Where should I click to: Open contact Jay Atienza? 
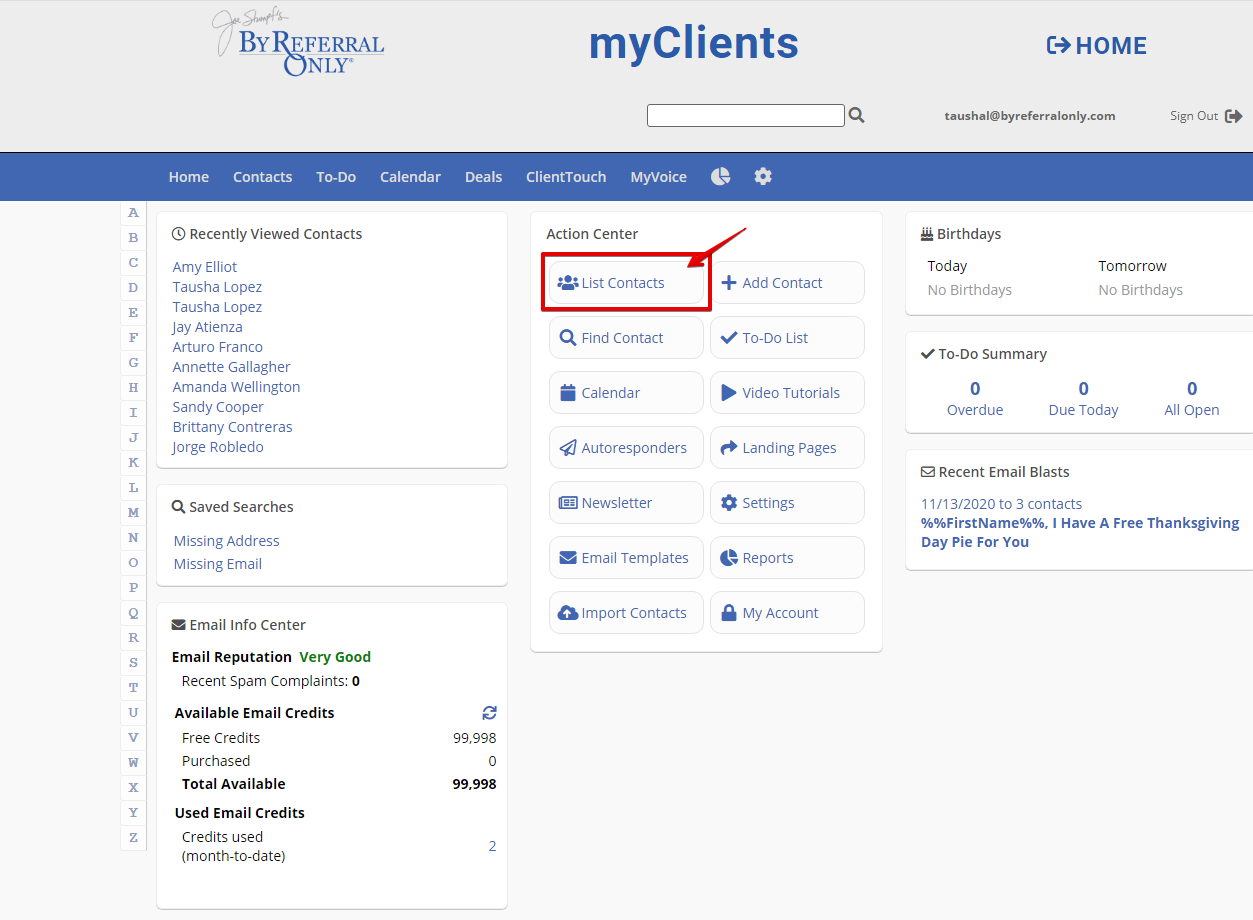(207, 327)
